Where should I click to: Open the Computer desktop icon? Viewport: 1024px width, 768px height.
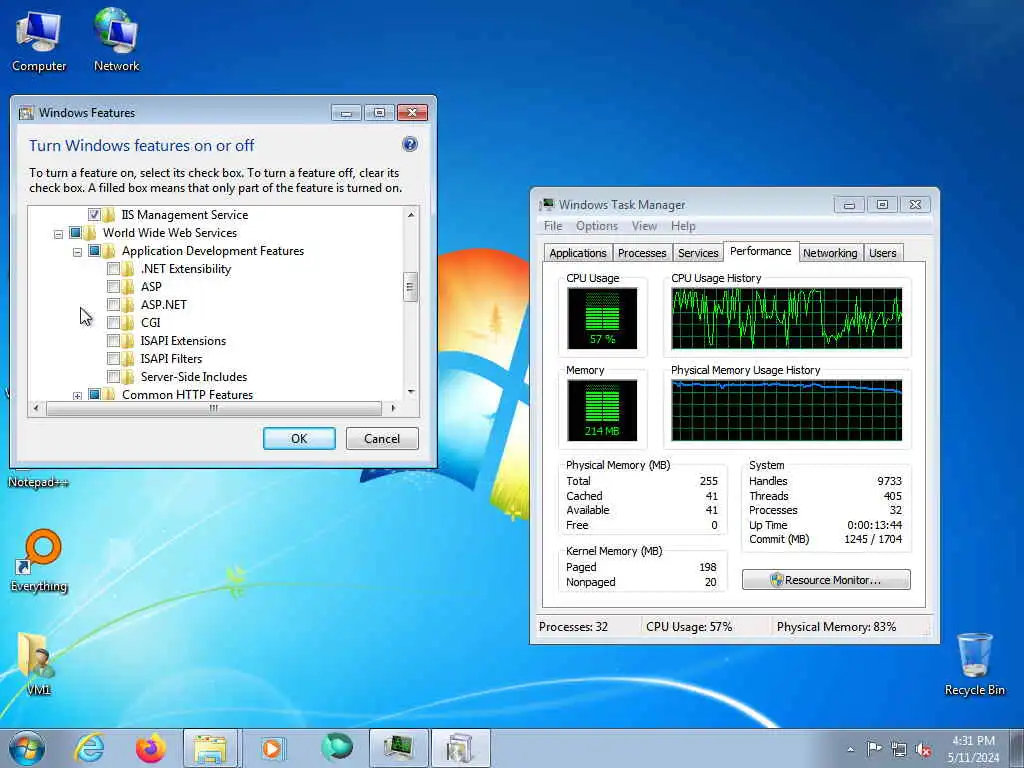[x=39, y=39]
